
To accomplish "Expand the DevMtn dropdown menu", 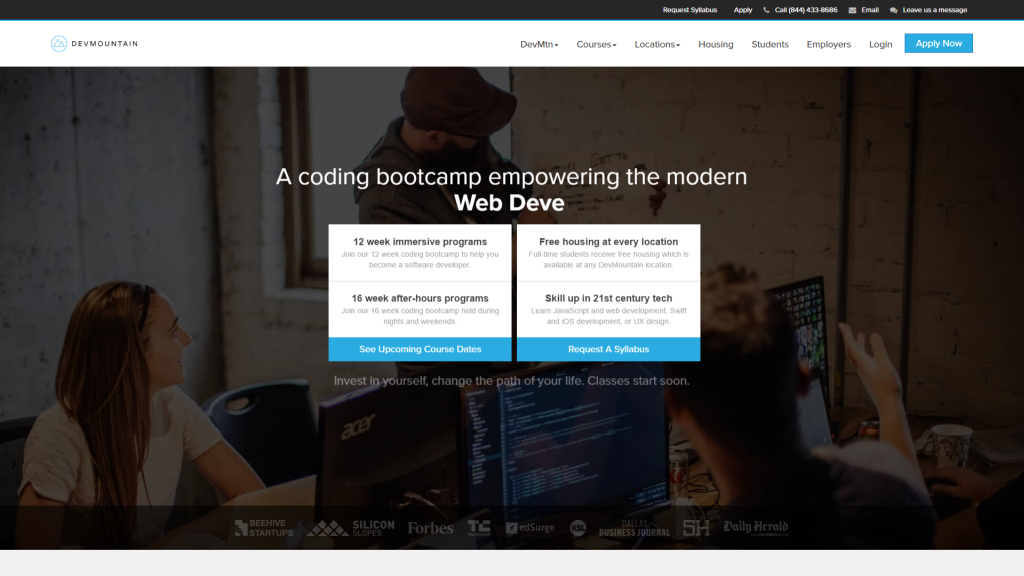I will pos(539,44).
